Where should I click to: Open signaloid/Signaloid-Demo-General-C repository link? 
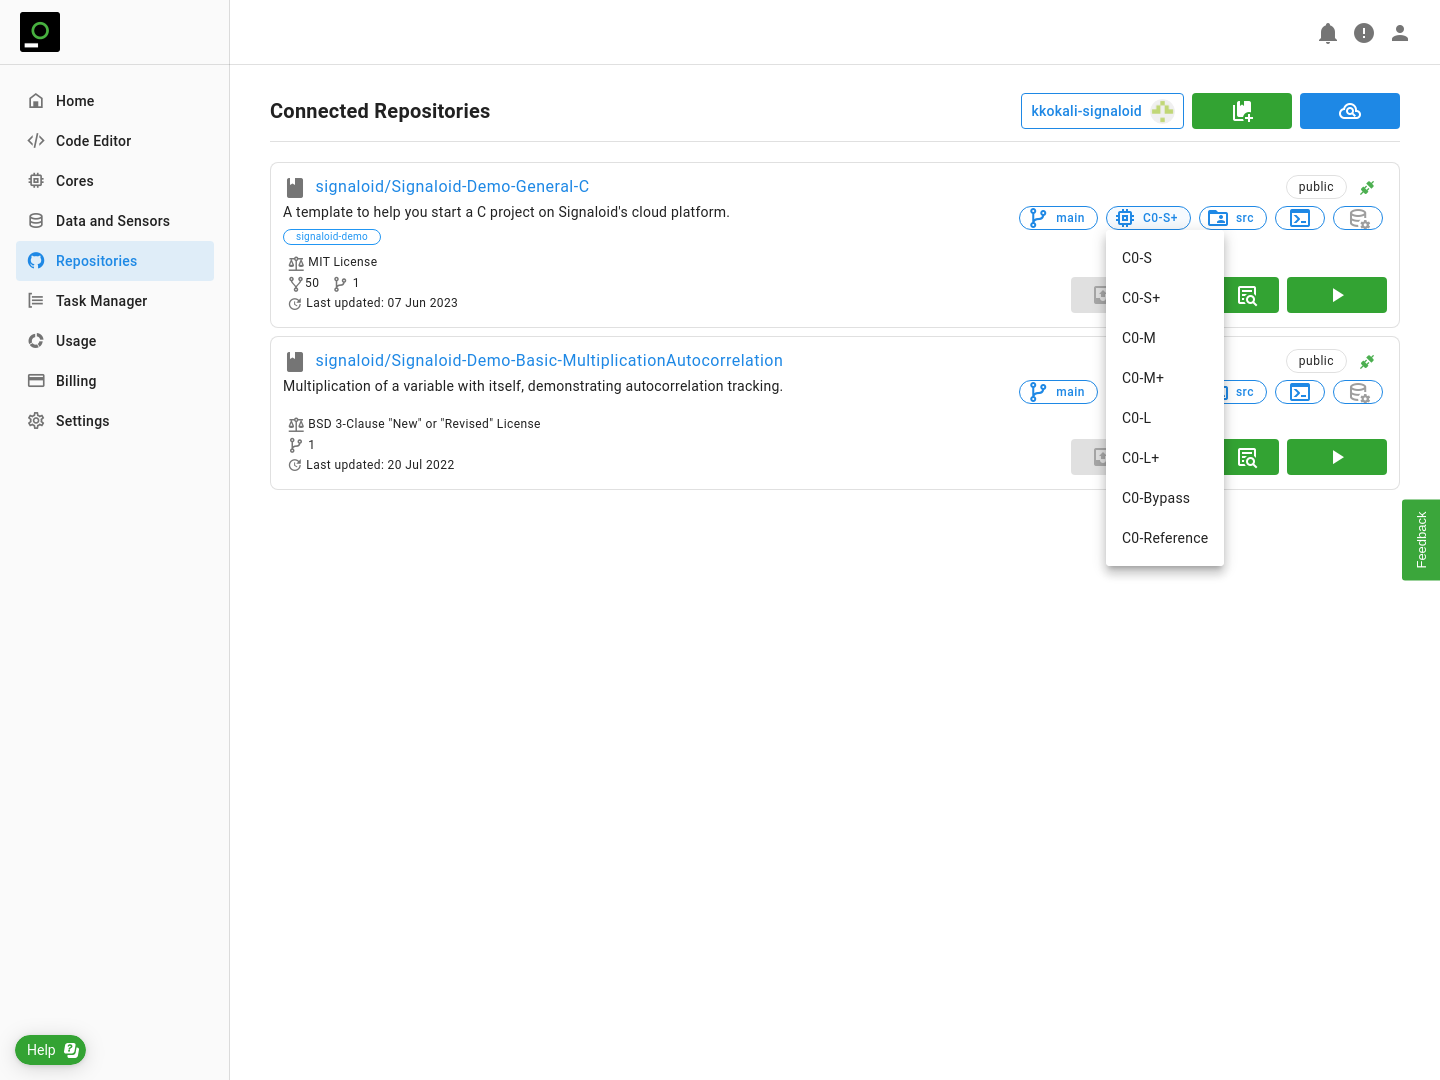pyautogui.click(x=452, y=186)
